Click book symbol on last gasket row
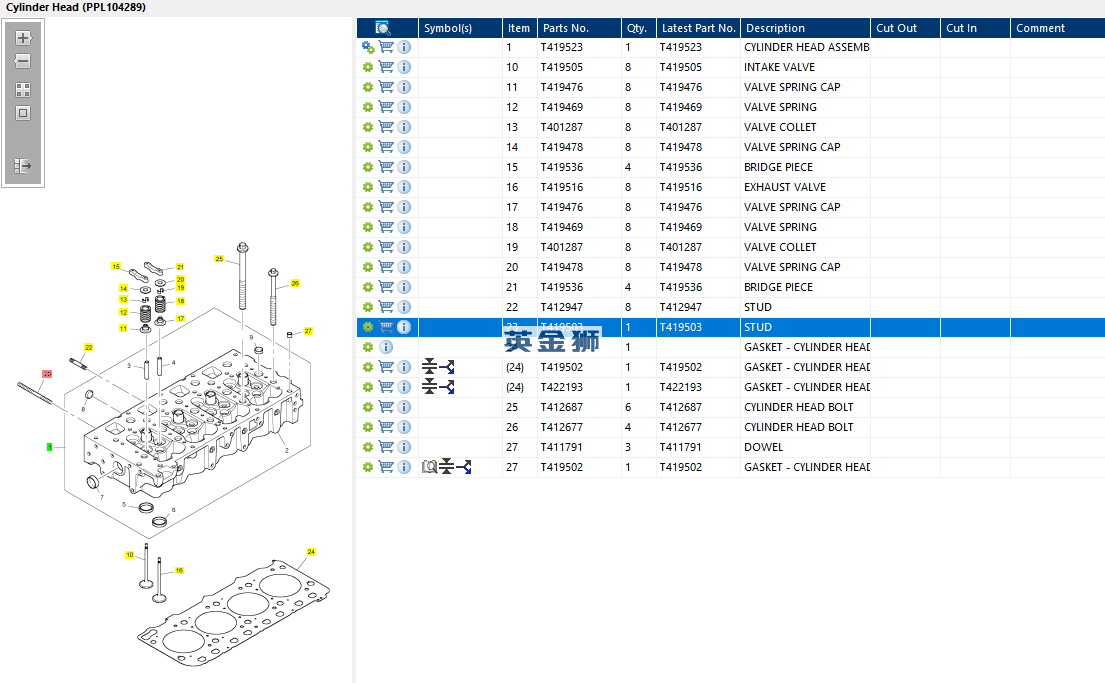 429,467
